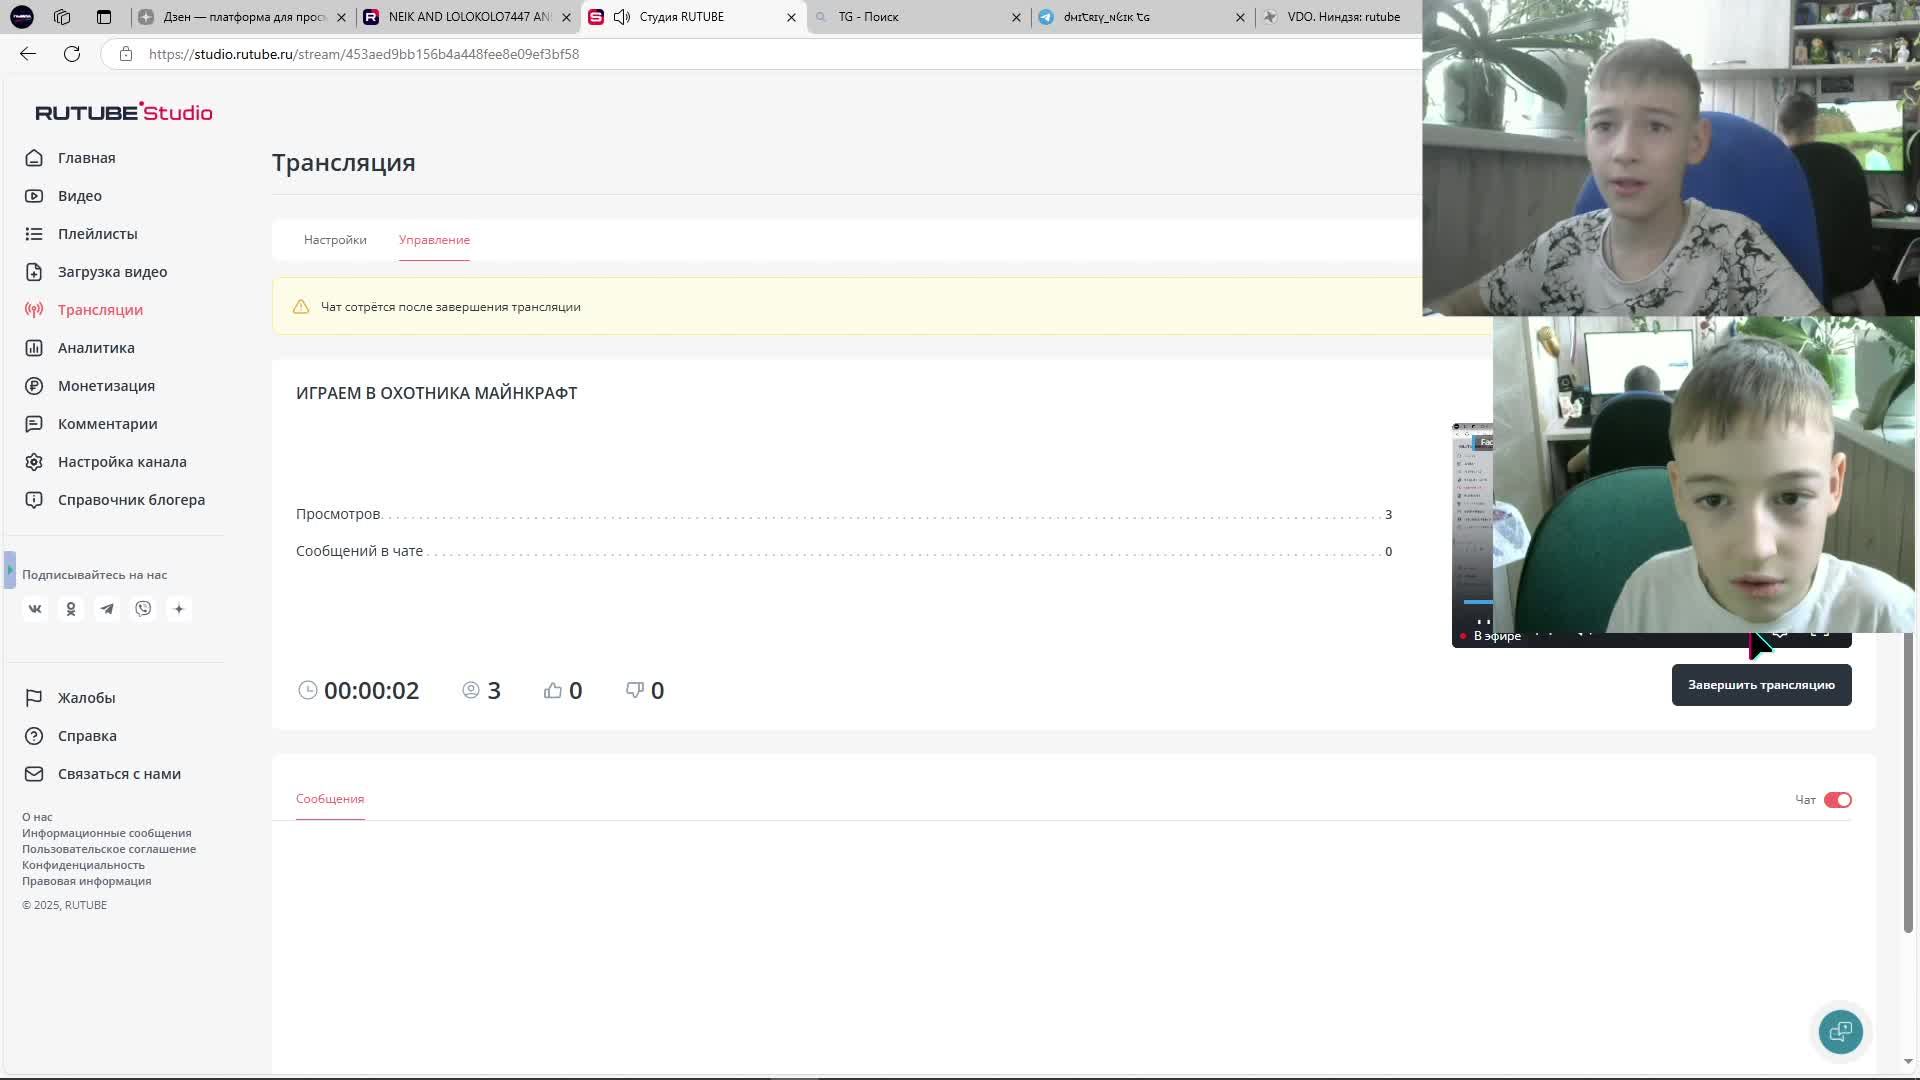This screenshot has width=1920, height=1080.
Task: Open the Telegram social link icon
Action: [107, 609]
